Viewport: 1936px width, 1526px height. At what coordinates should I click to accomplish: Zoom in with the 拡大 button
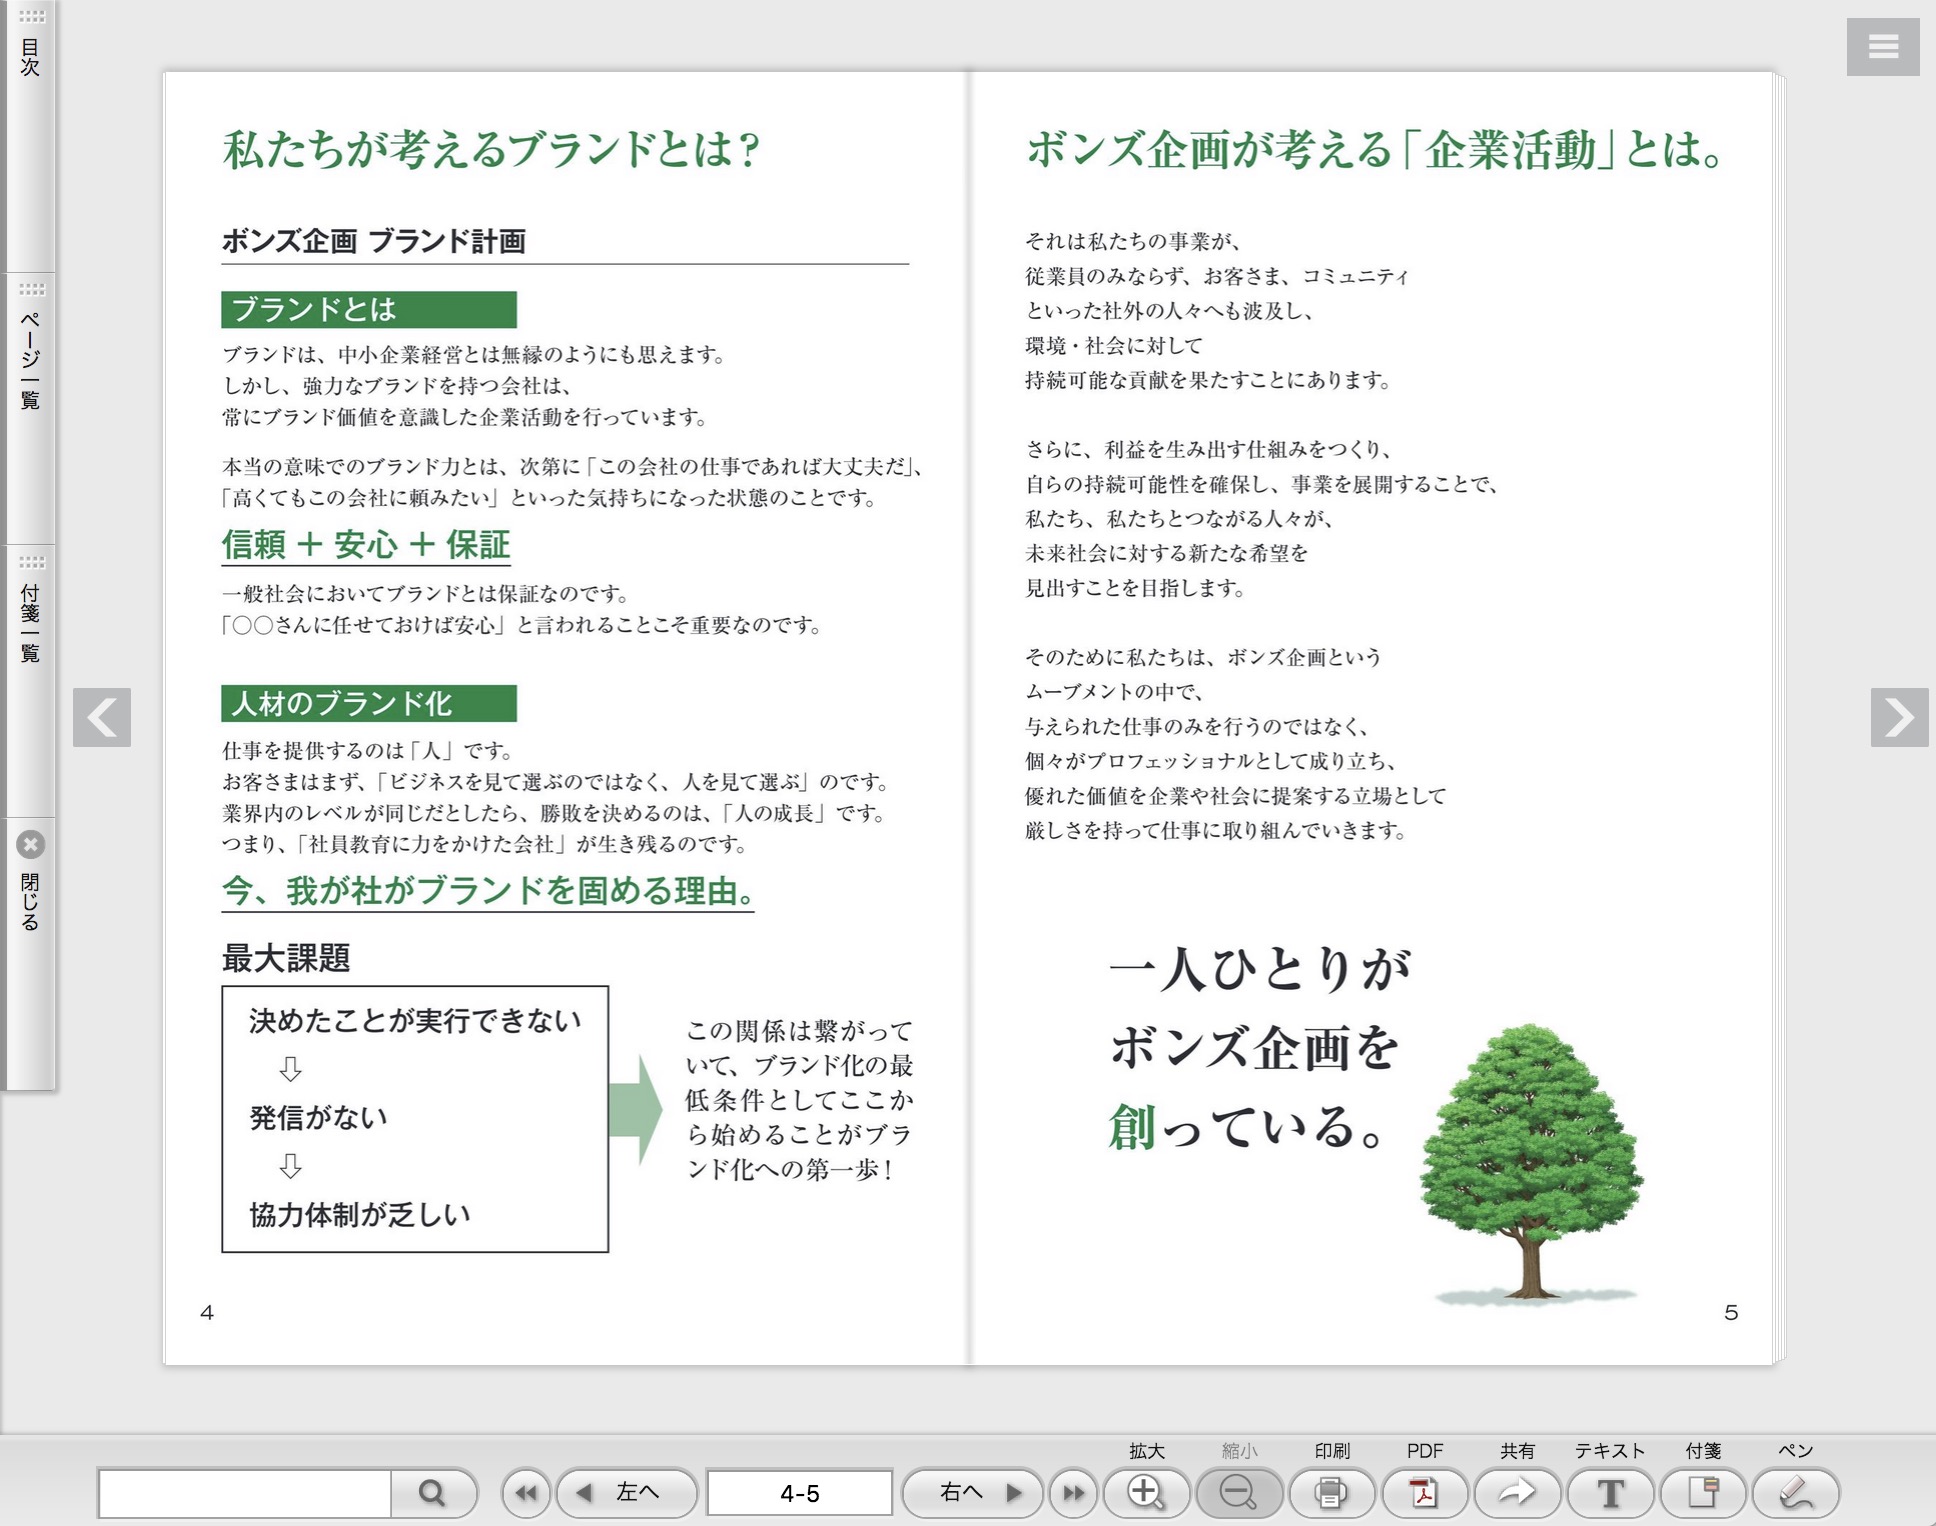pos(1146,1493)
